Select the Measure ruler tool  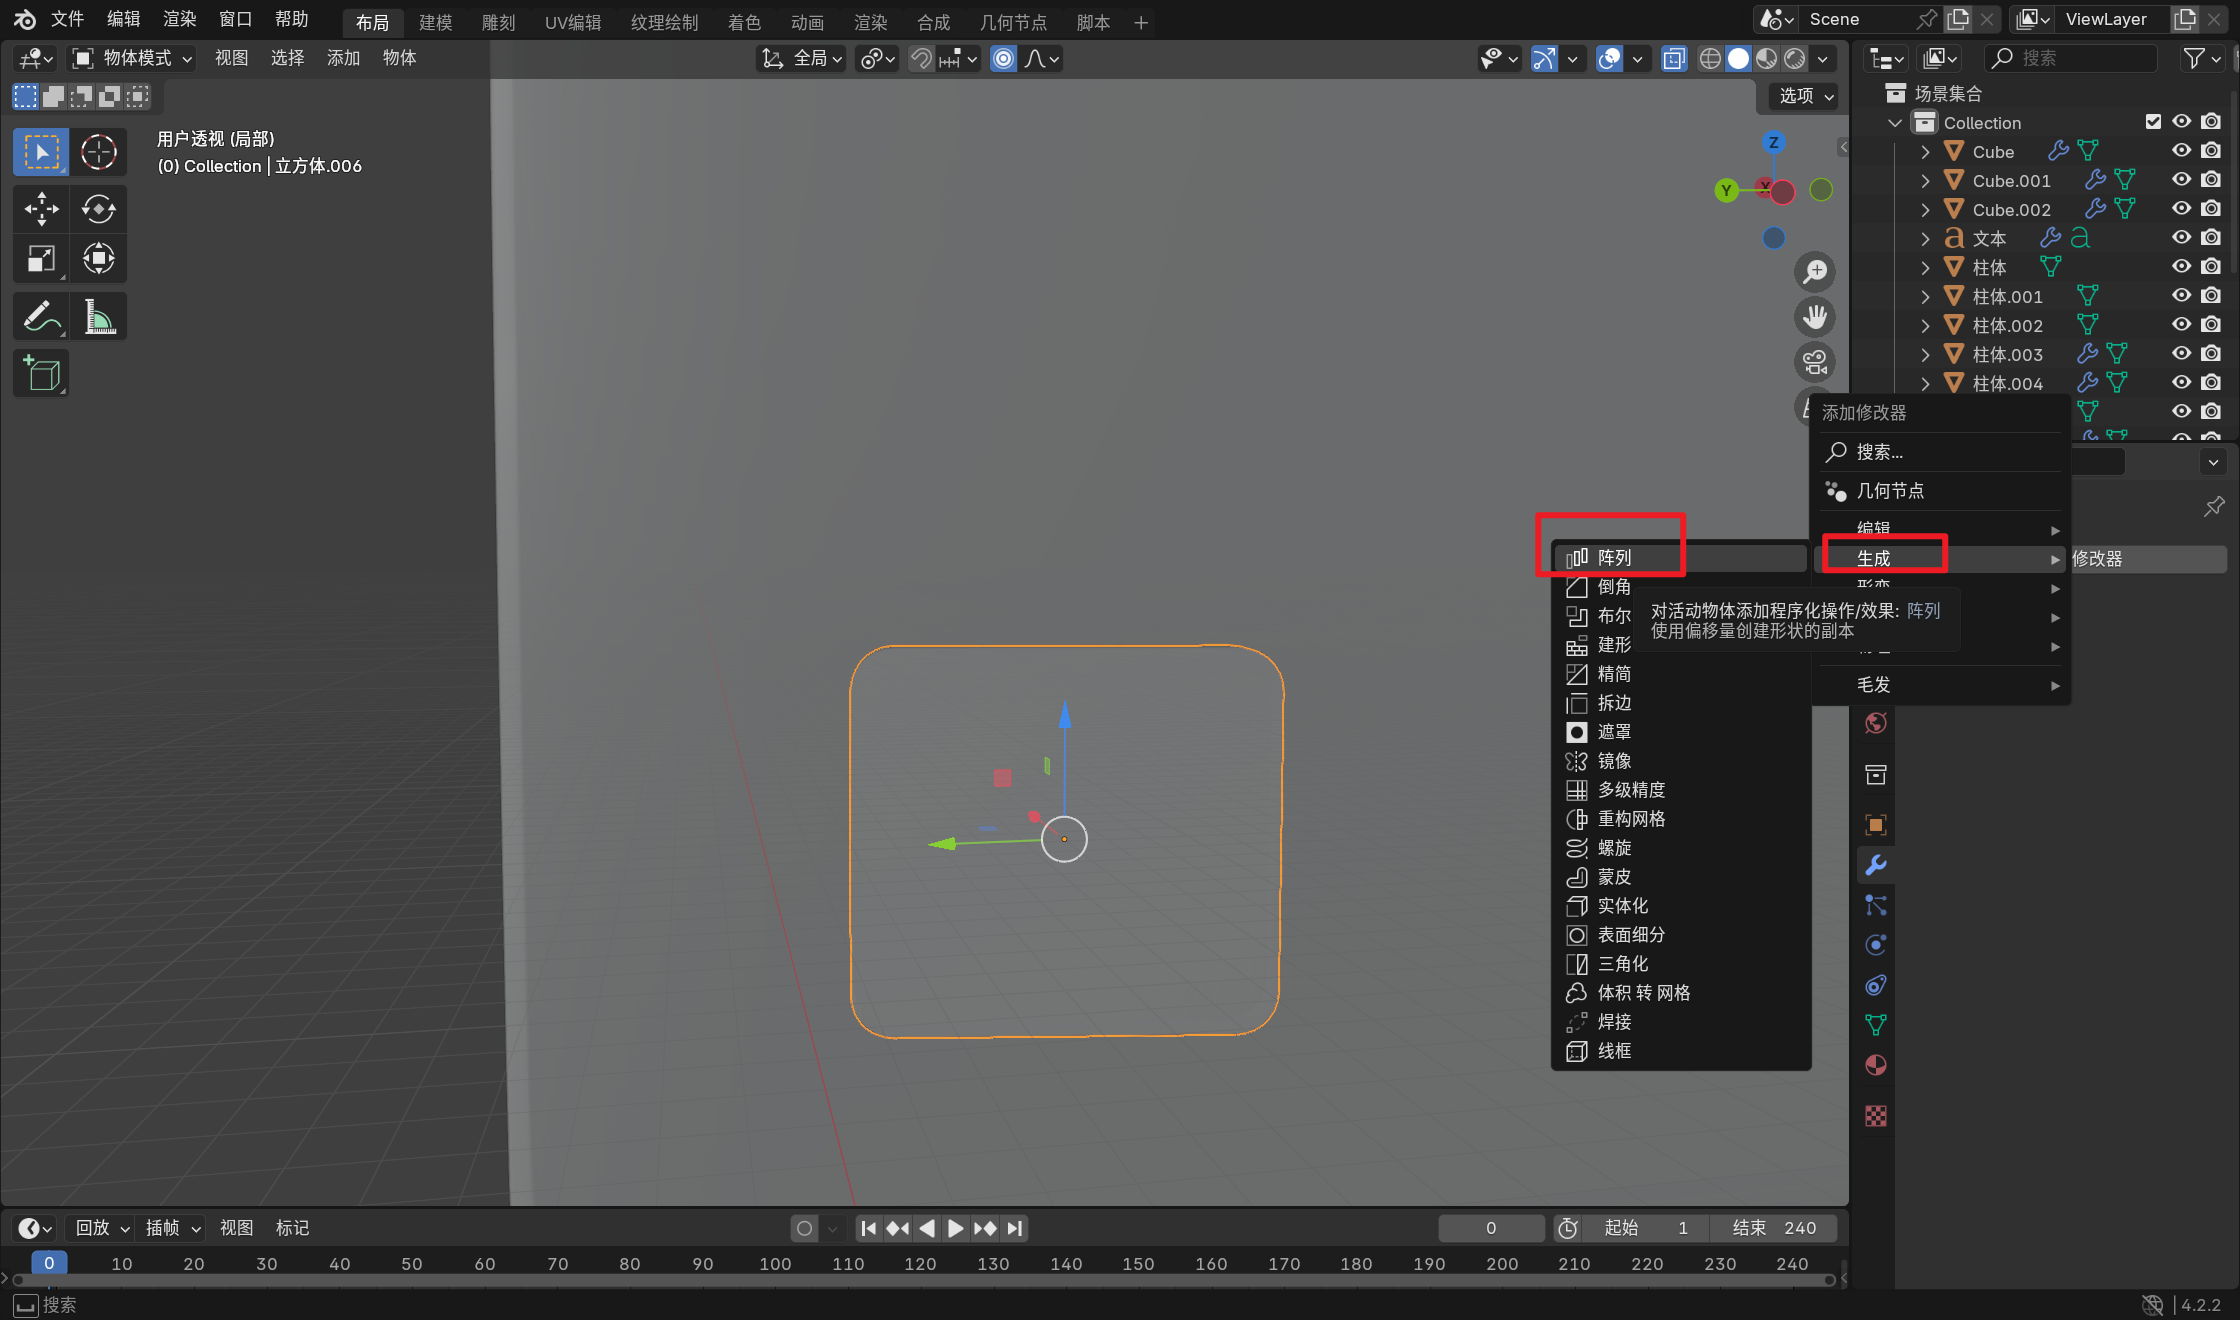(x=98, y=317)
